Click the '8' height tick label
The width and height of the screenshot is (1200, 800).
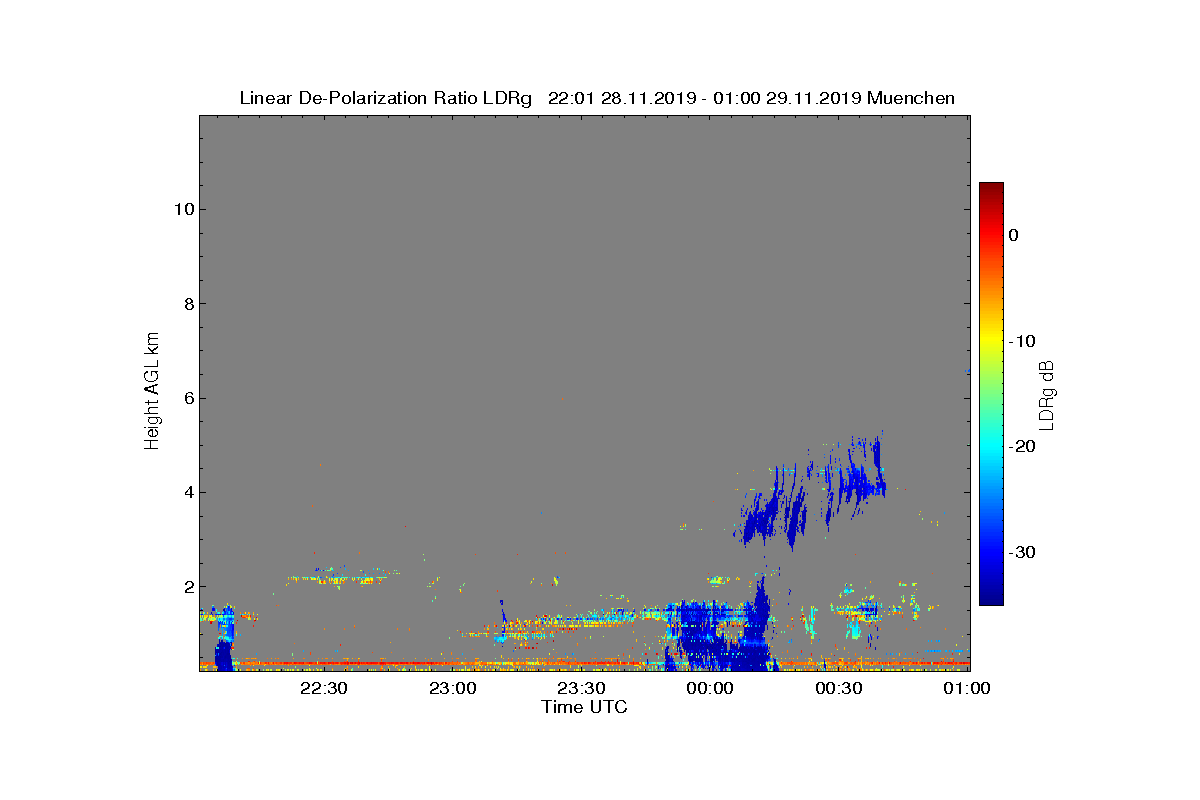point(187,303)
